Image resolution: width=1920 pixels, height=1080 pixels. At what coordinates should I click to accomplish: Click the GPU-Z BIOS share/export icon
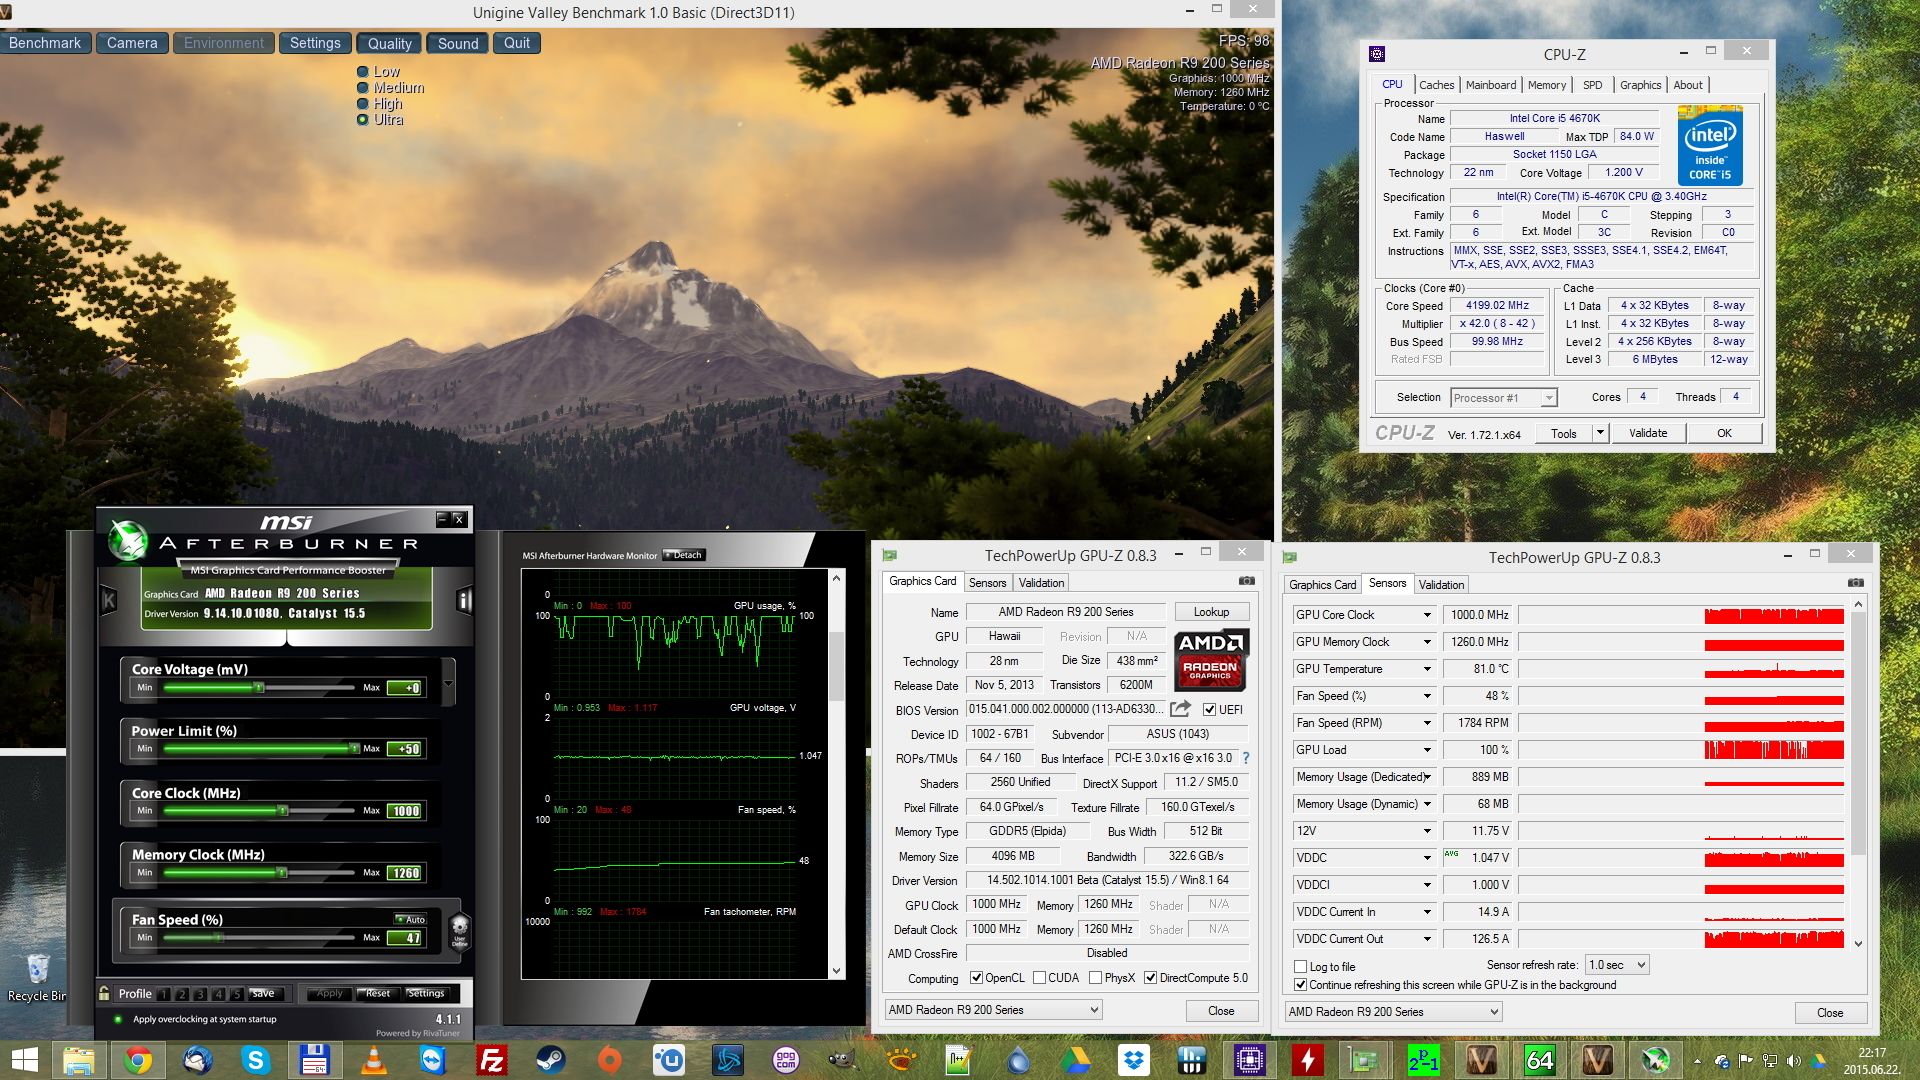(1181, 709)
